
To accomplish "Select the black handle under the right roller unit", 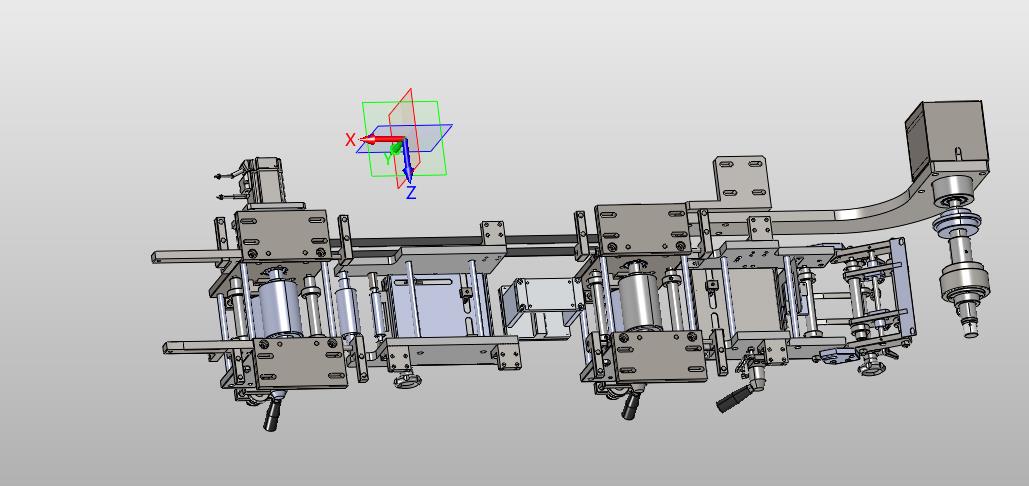I will coord(631,405).
